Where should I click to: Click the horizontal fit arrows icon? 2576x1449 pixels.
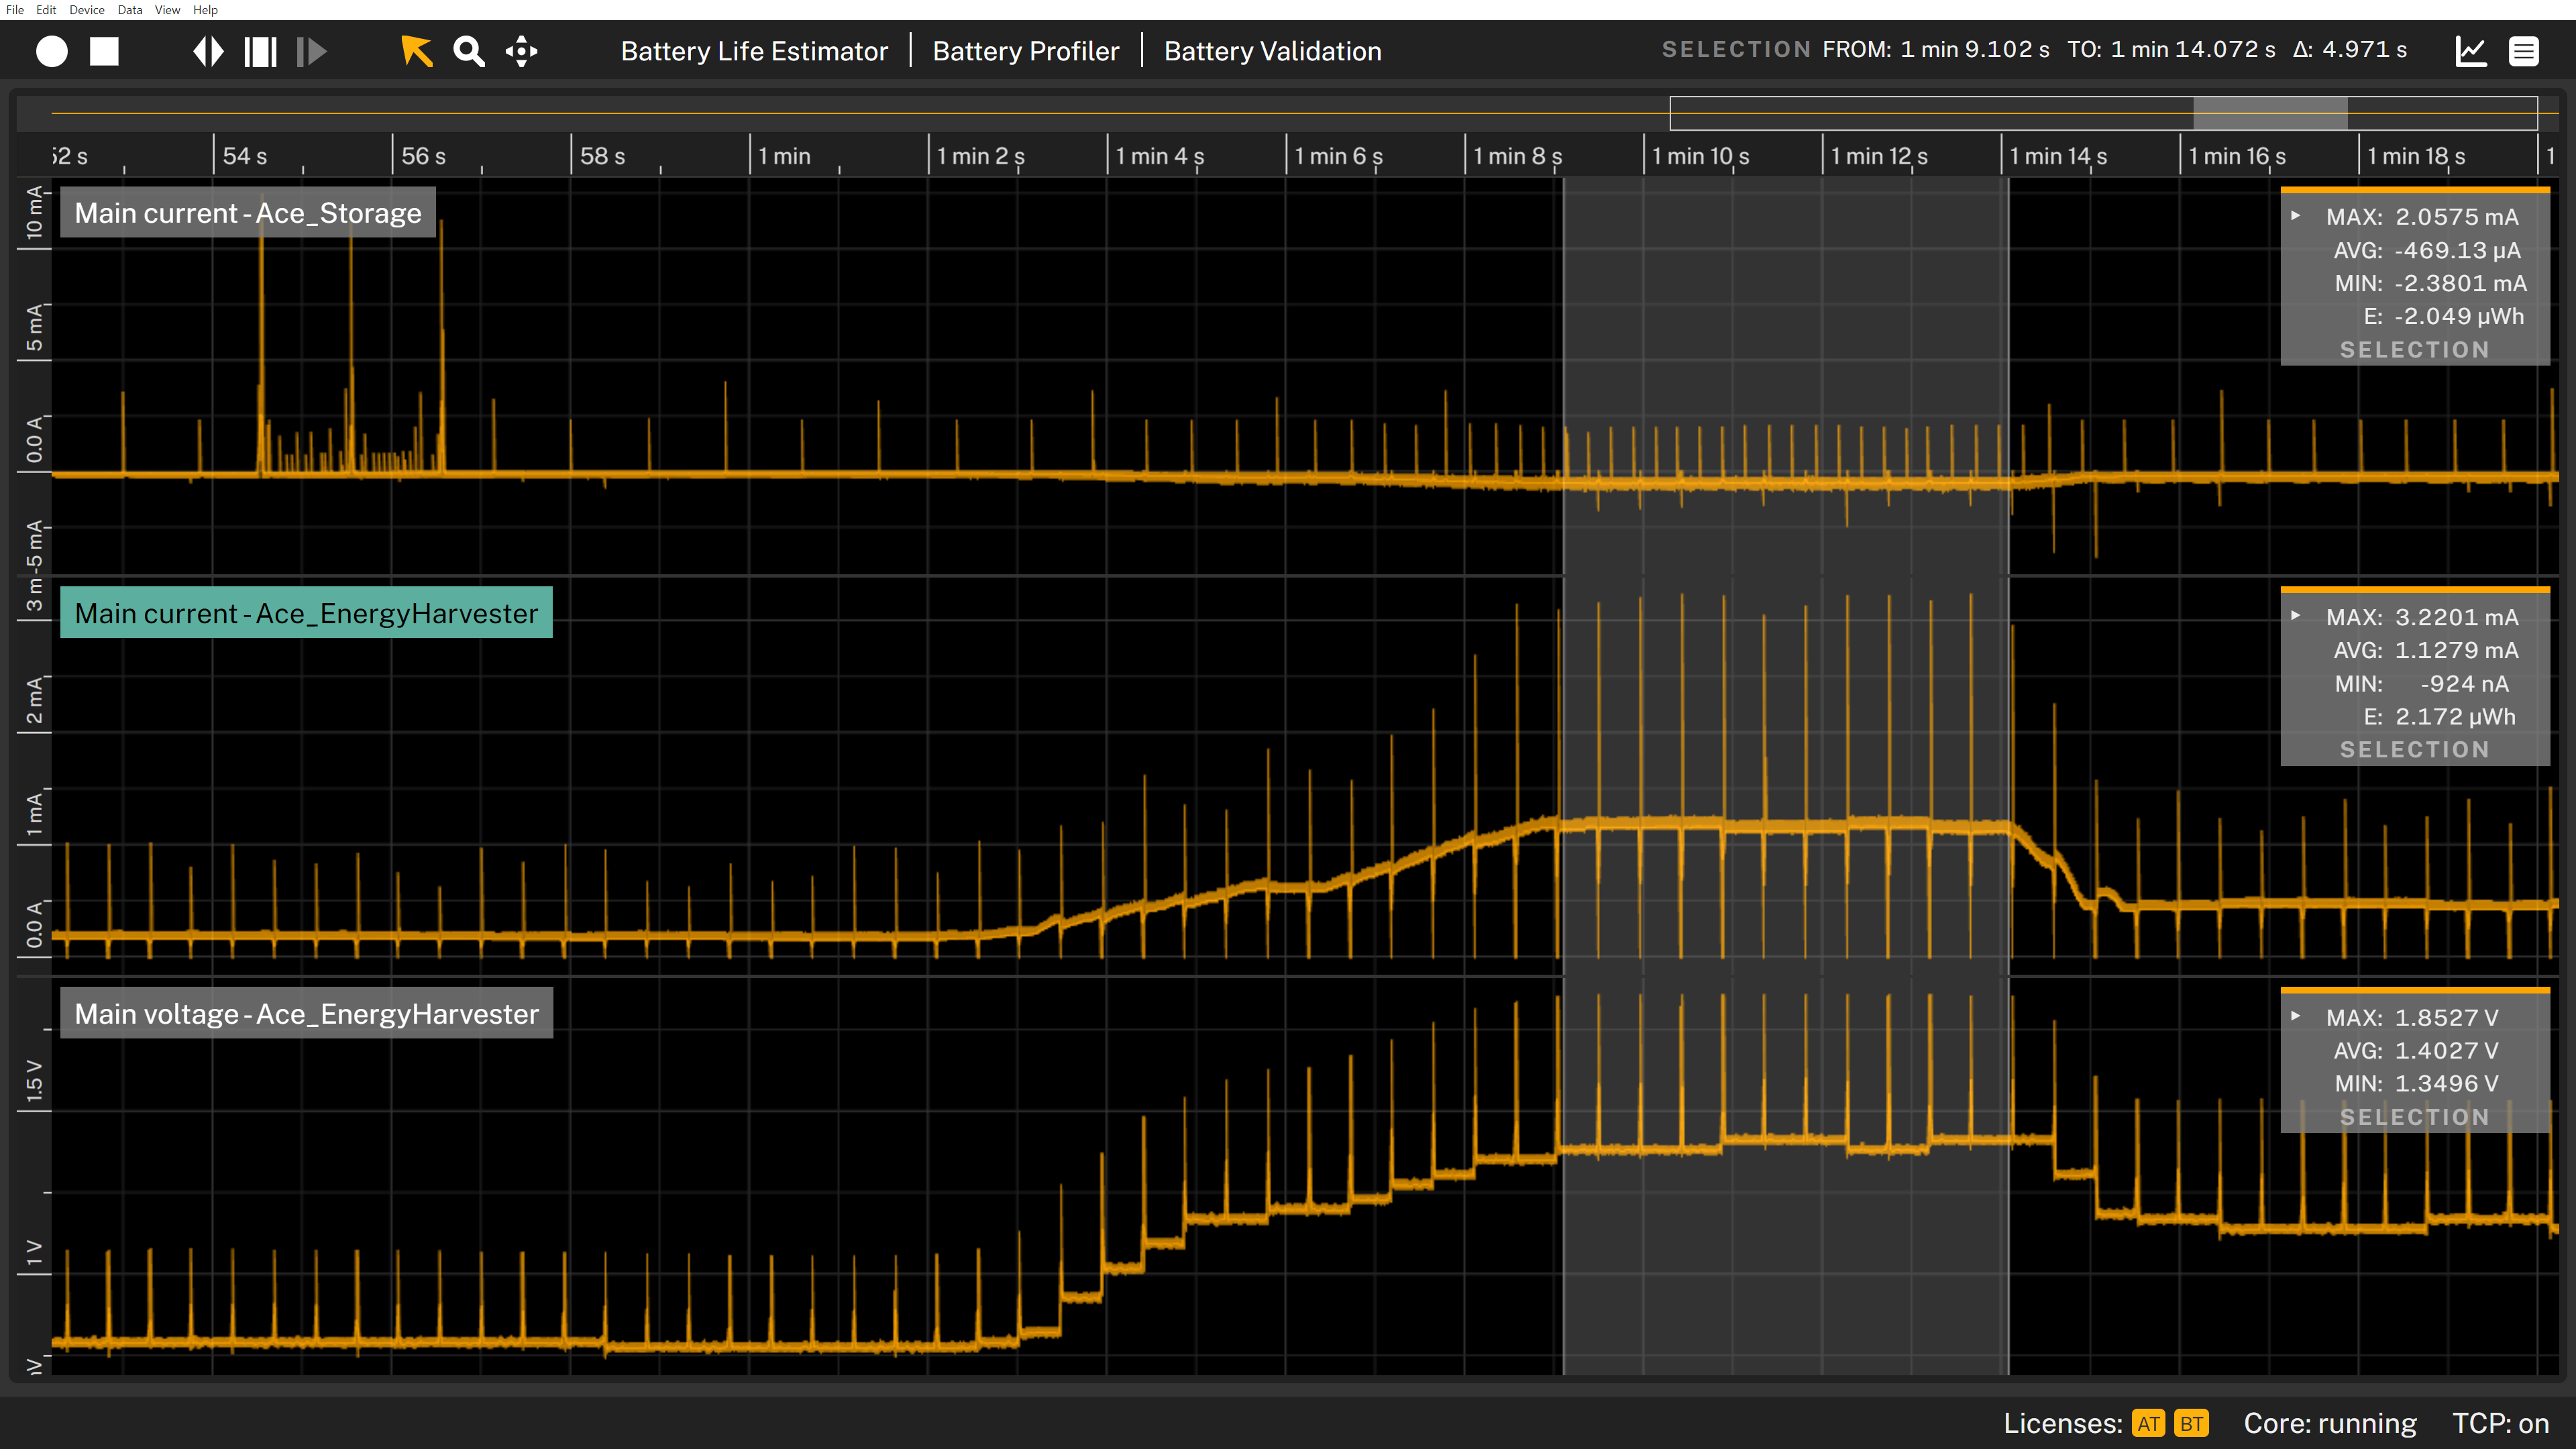[x=208, y=51]
